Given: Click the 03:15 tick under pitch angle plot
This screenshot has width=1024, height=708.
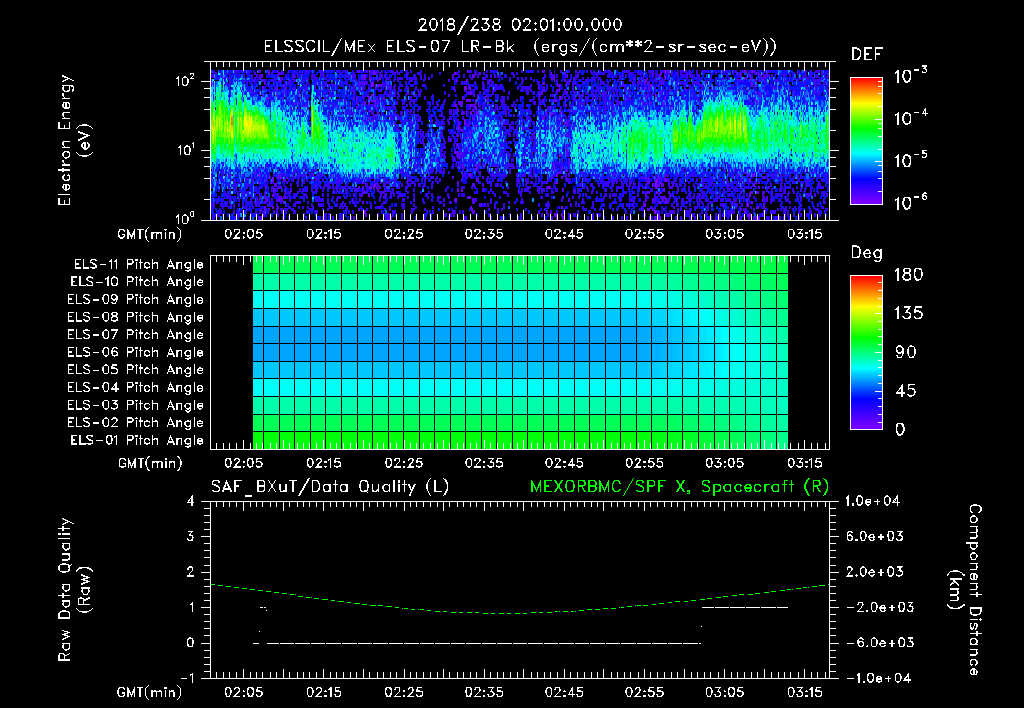Looking at the screenshot, I should 805,463.
